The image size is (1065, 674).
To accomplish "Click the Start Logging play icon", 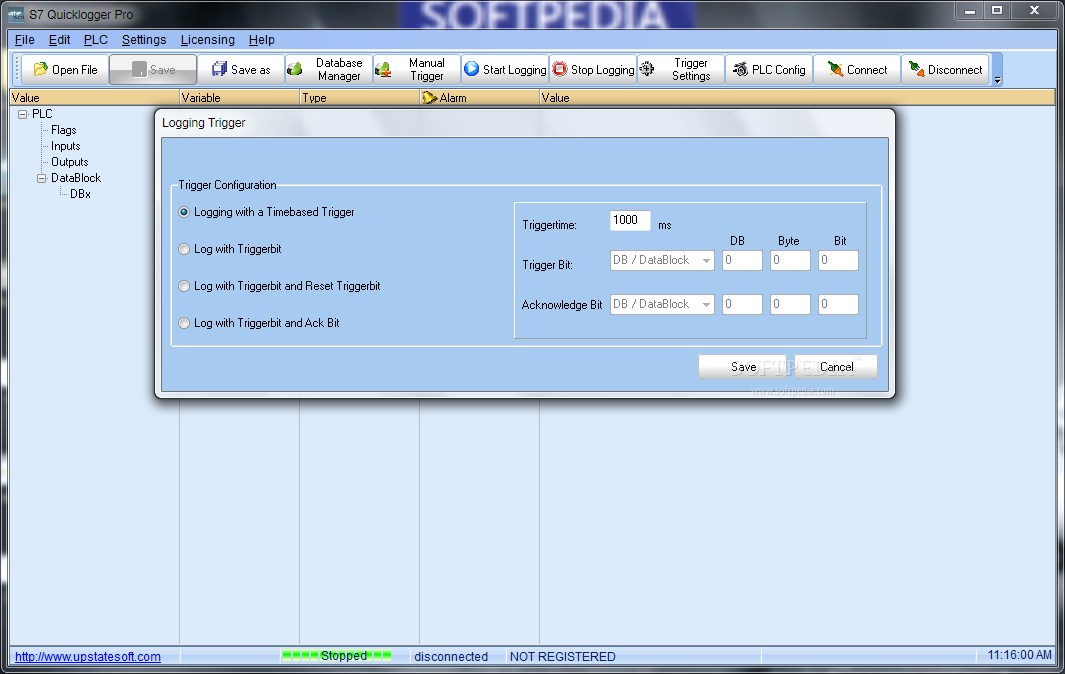I will click(x=471, y=69).
